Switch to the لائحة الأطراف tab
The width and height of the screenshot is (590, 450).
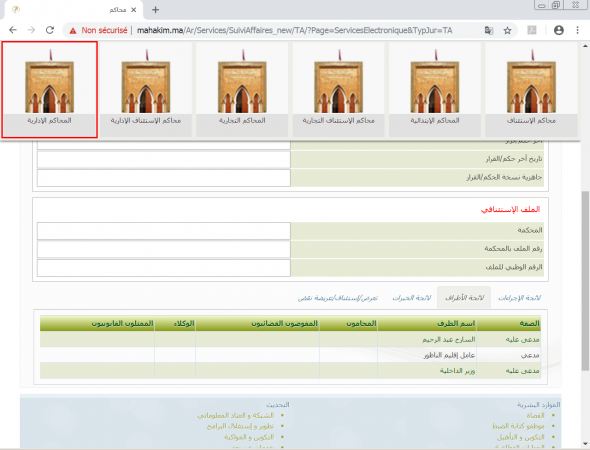(464, 298)
